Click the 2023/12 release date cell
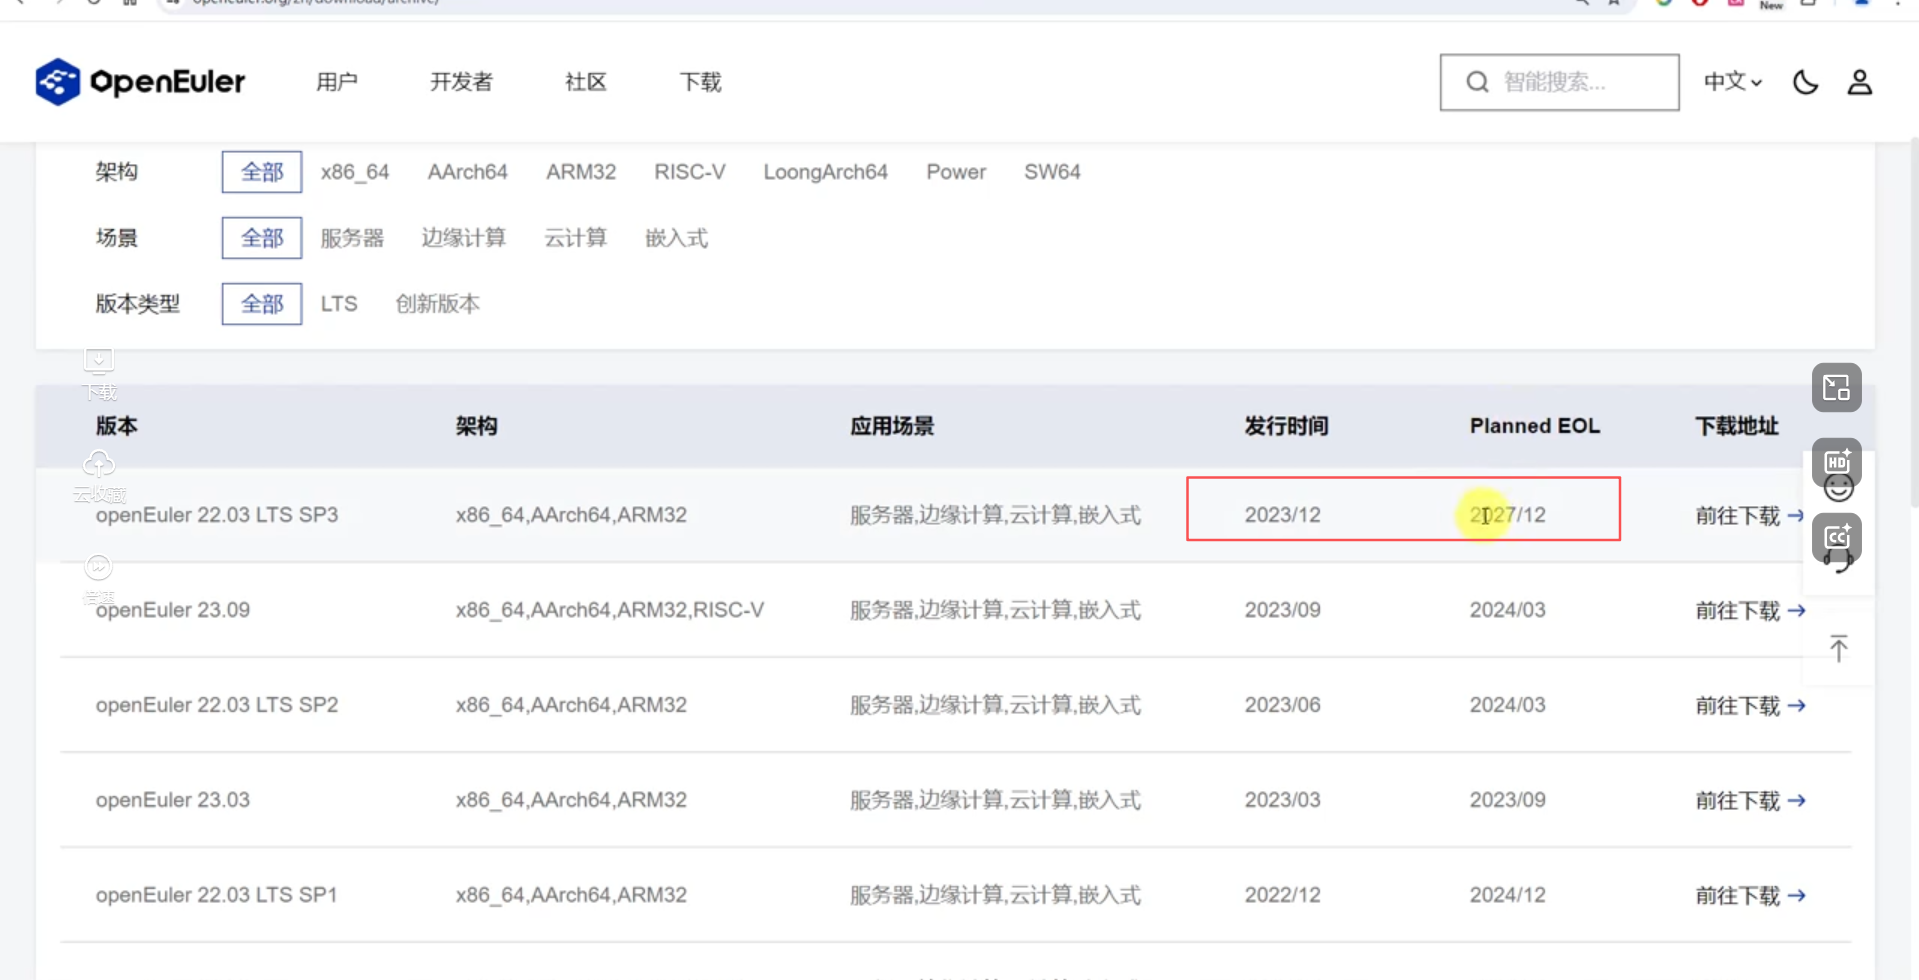This screenshot has height=980, width=1919. click(x=1283, y=515)
